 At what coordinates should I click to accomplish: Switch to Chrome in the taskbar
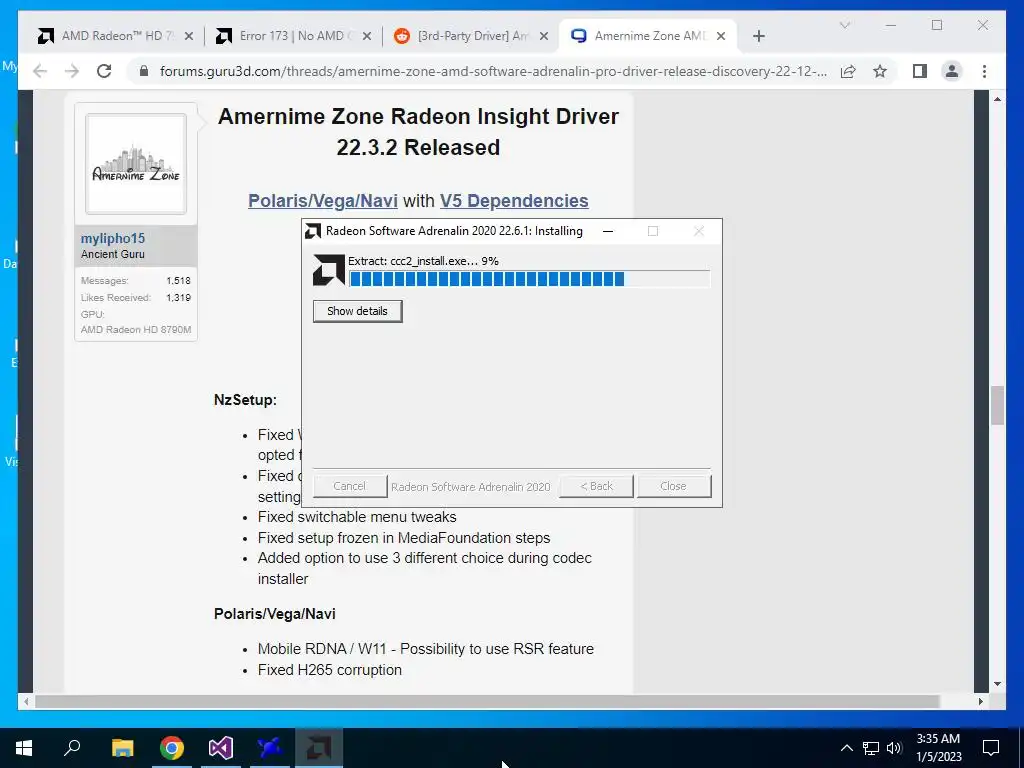172,748
